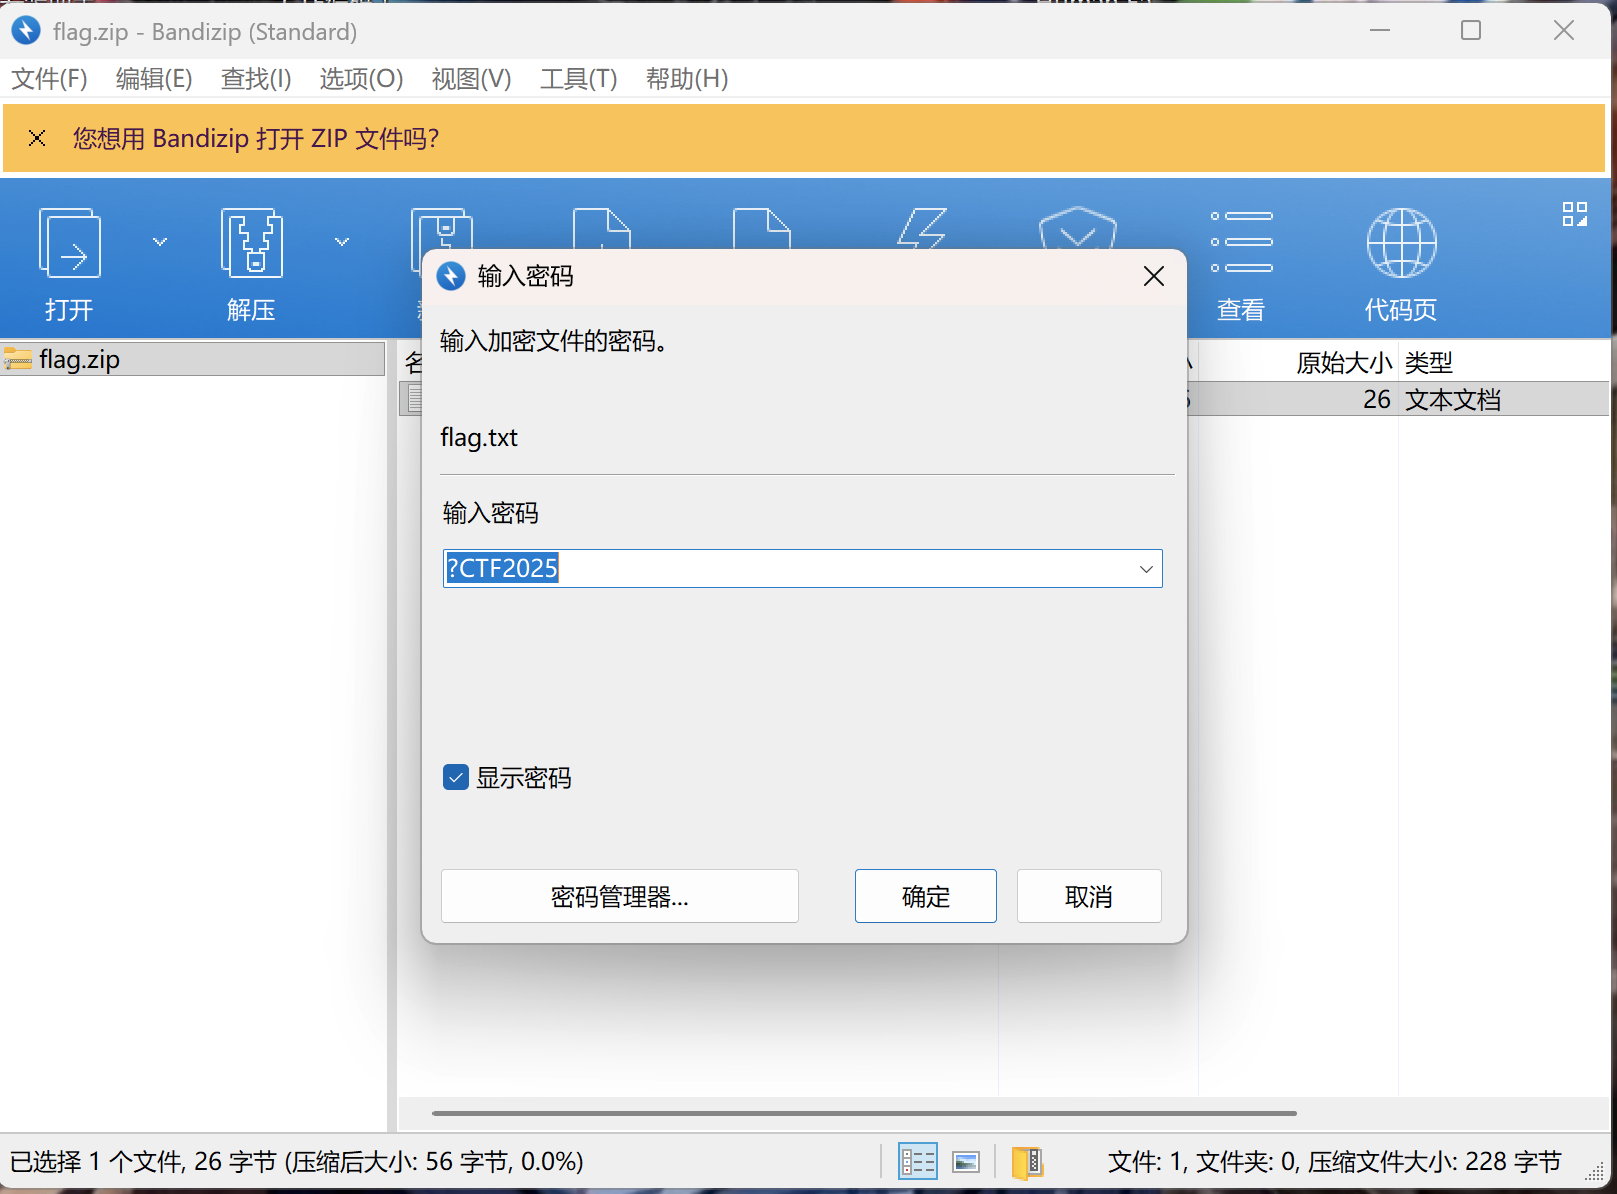Click the archive folder icon in status bar

click(x=1027, y=1162)
